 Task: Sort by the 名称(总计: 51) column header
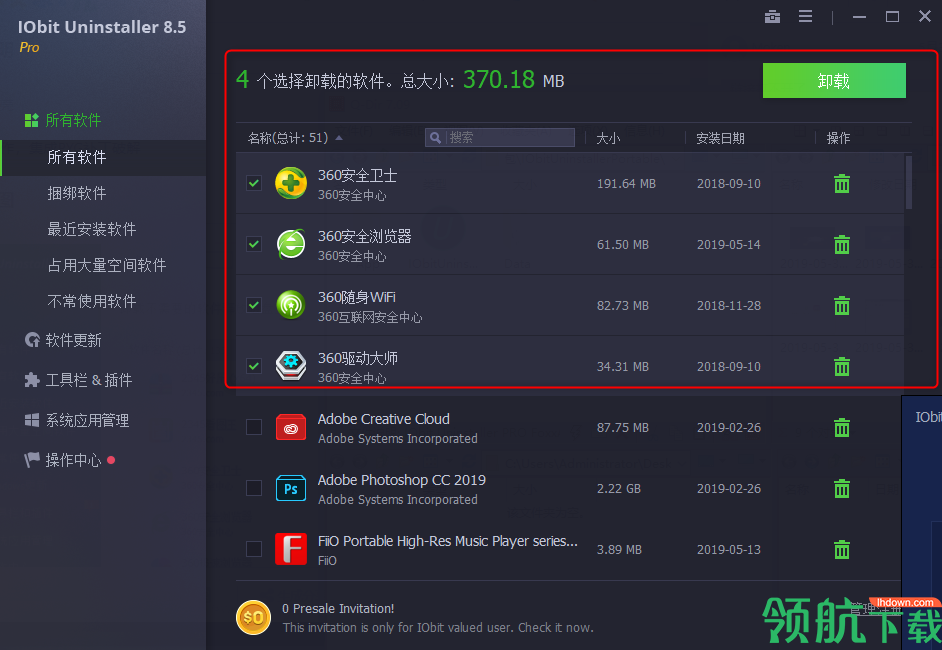[288, 138]
